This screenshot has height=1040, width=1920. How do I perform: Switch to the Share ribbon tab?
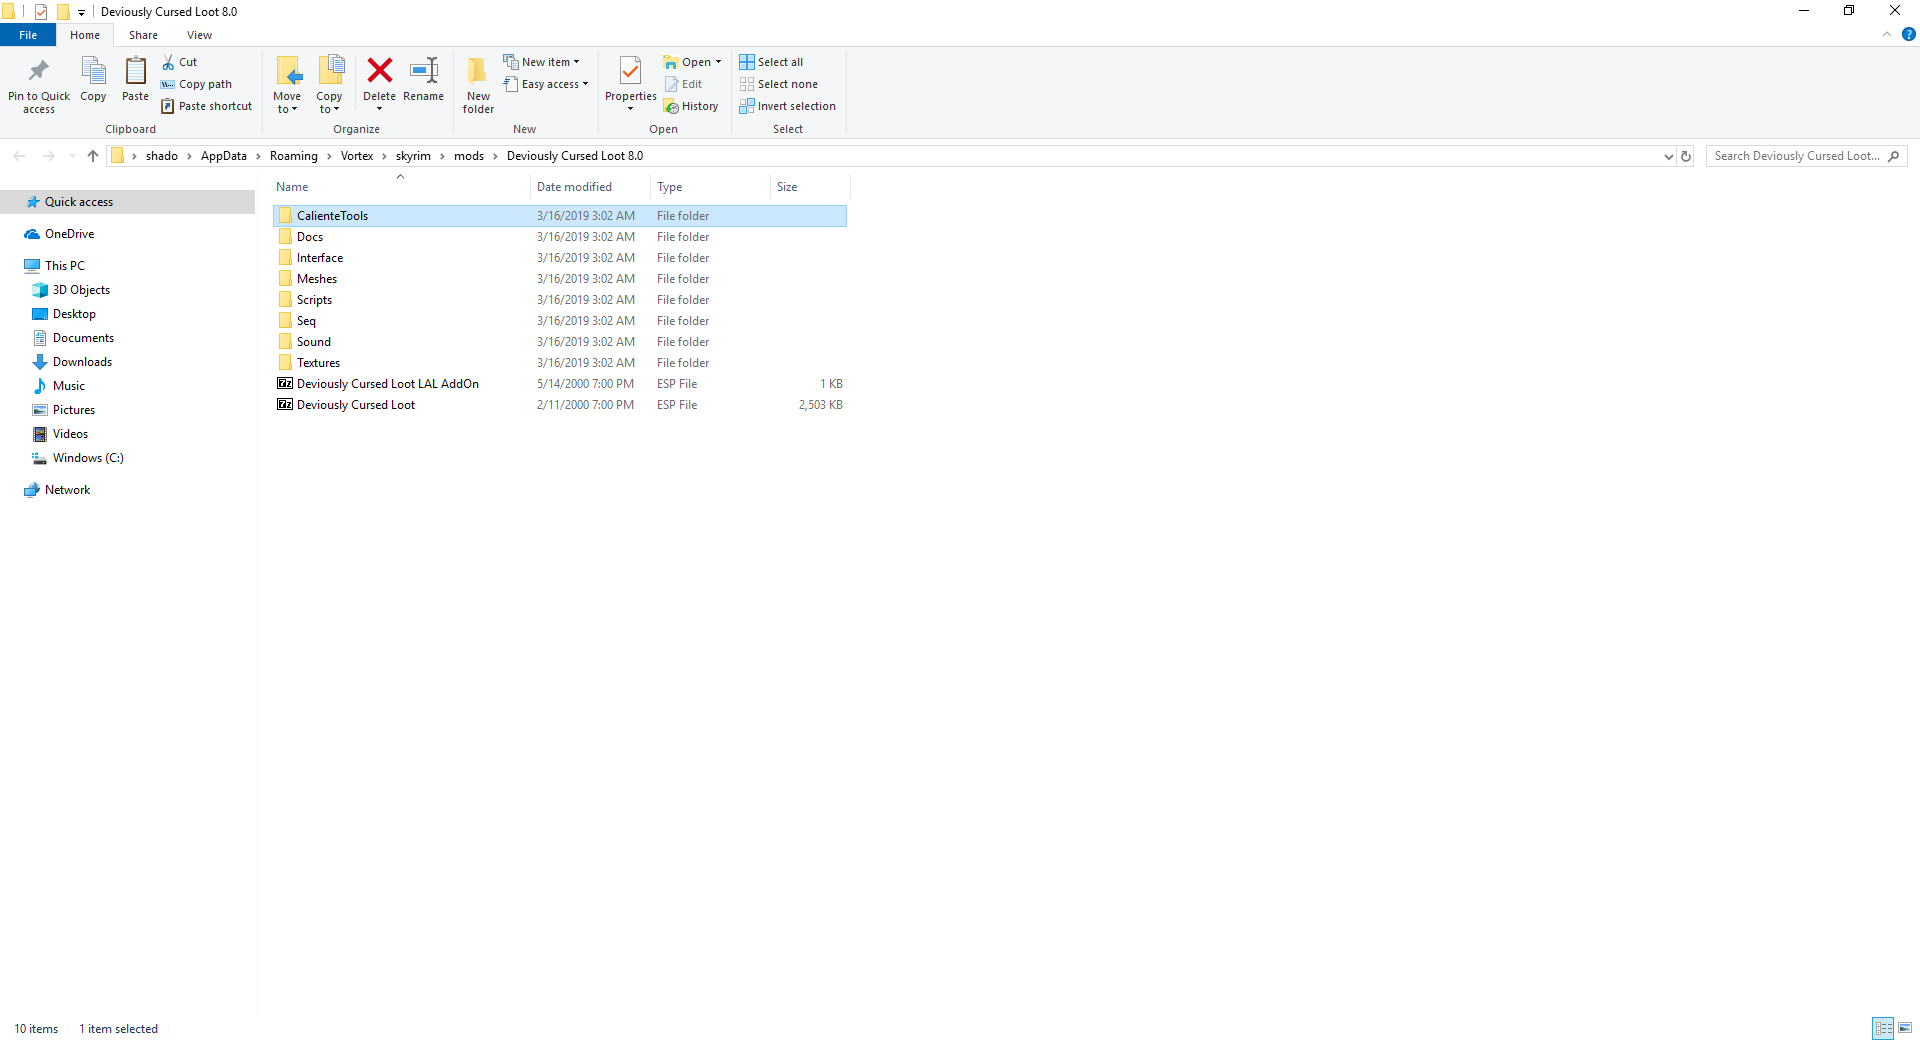pos(143,35)
